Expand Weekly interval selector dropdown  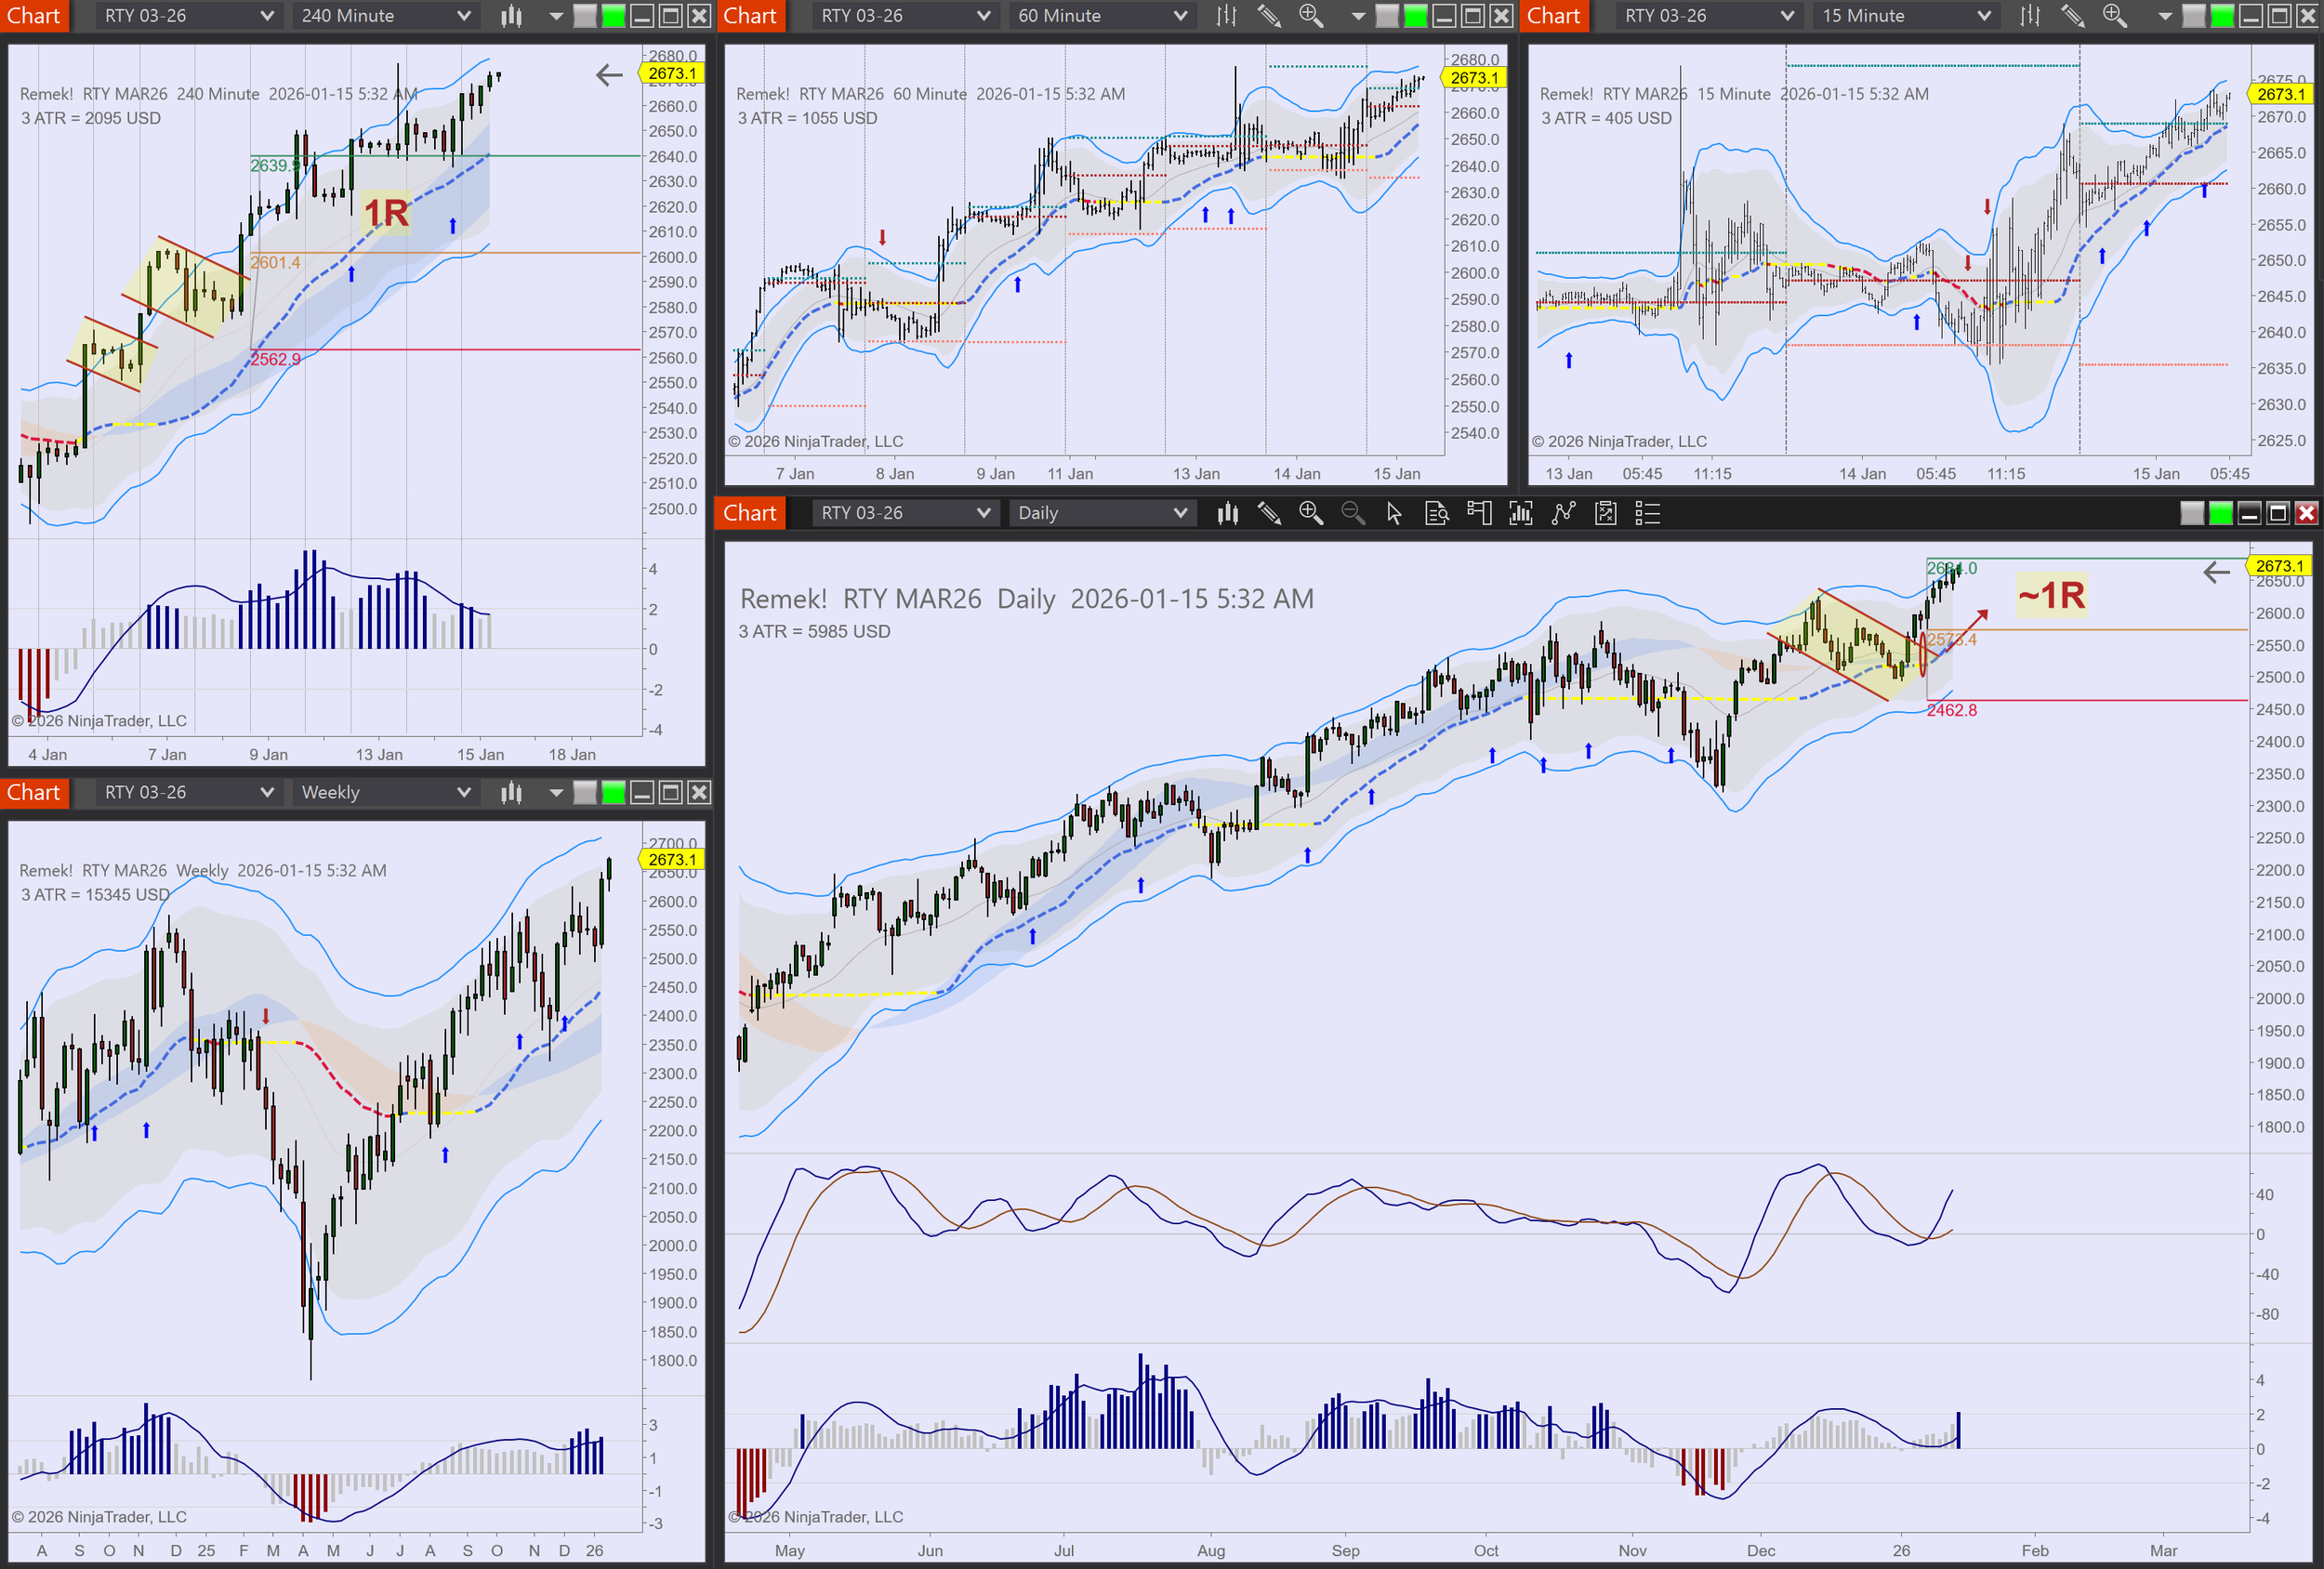[463, 793]
